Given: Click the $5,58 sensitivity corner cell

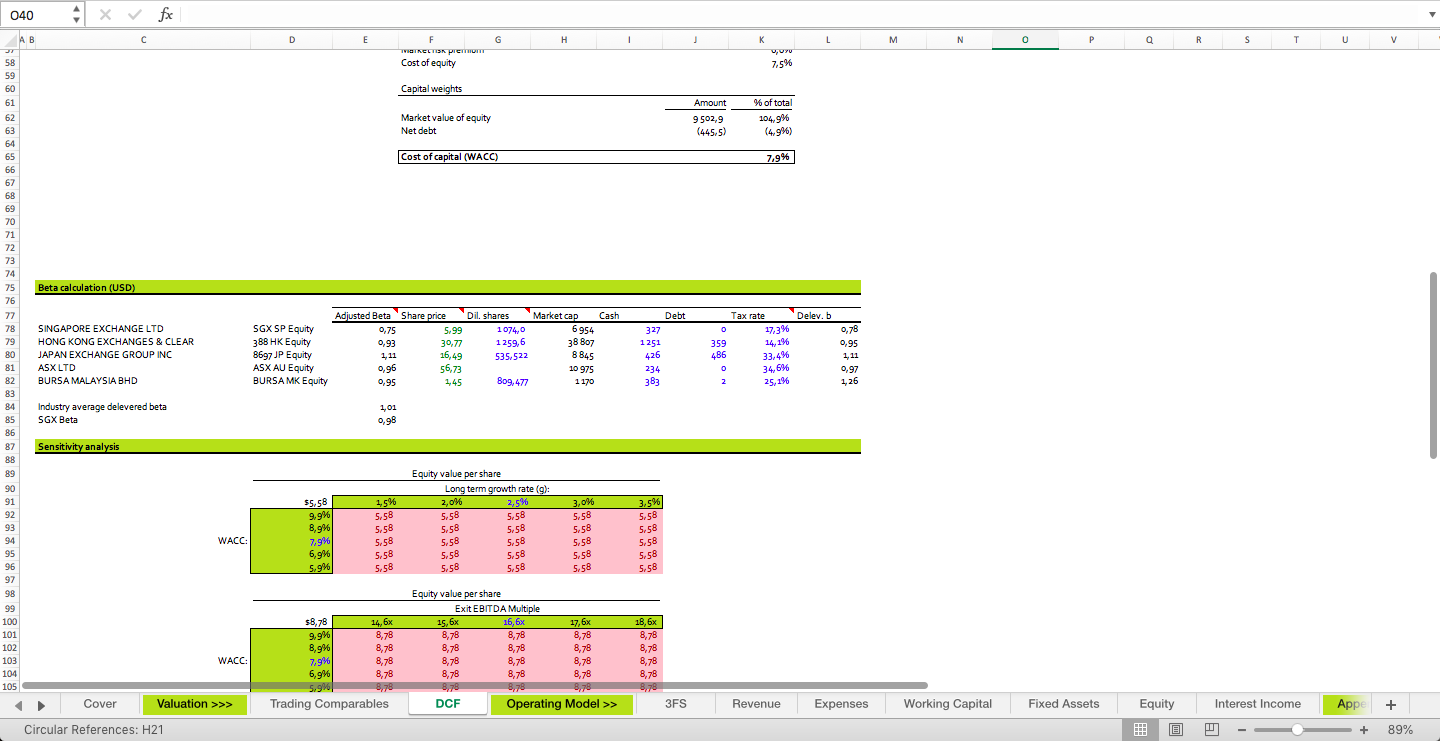Looking at the screenshot, I should click(x=315, y=502).
